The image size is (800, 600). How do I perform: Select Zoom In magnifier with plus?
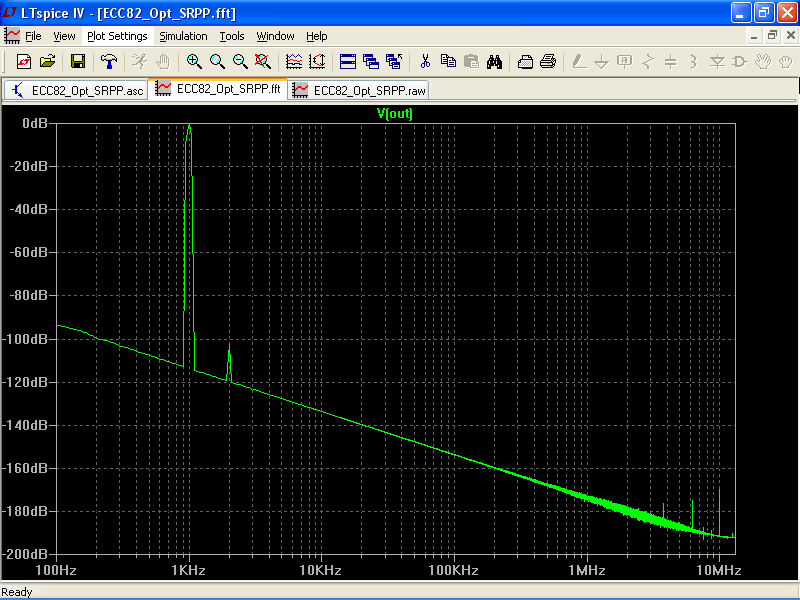coord(194,62)
